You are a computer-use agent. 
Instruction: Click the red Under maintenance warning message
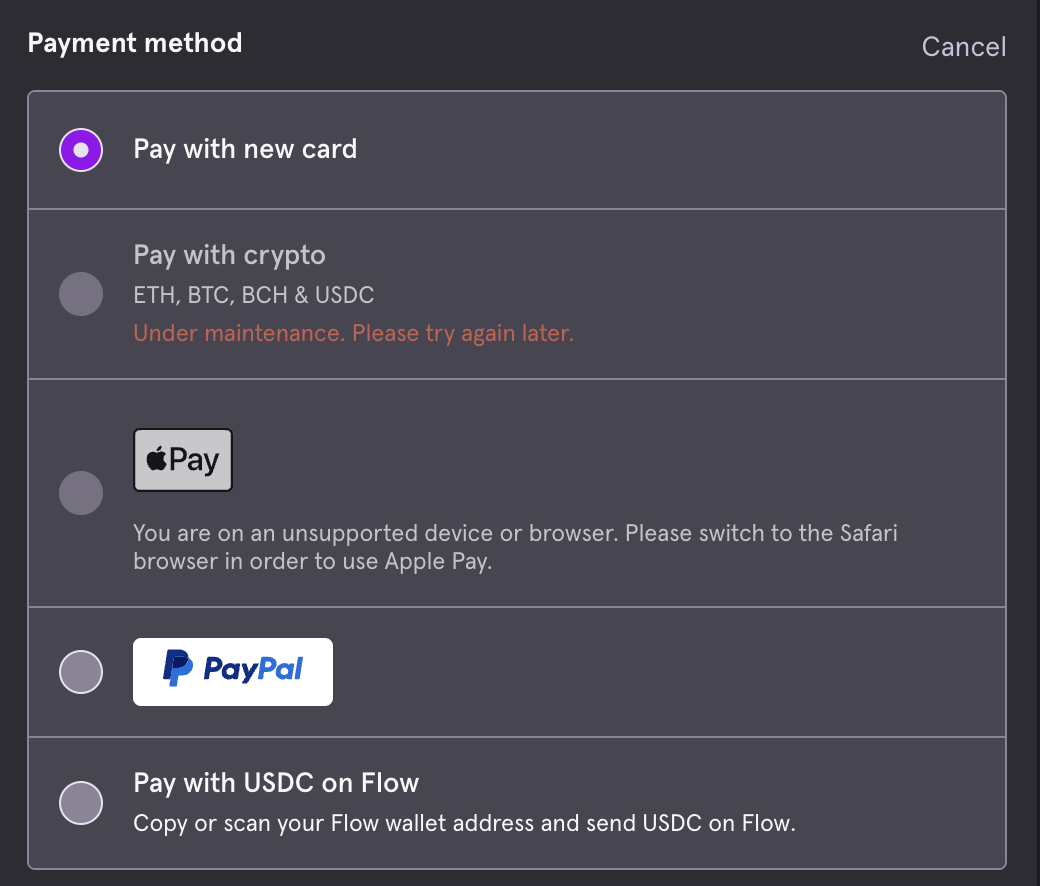[x=354, y=333]
